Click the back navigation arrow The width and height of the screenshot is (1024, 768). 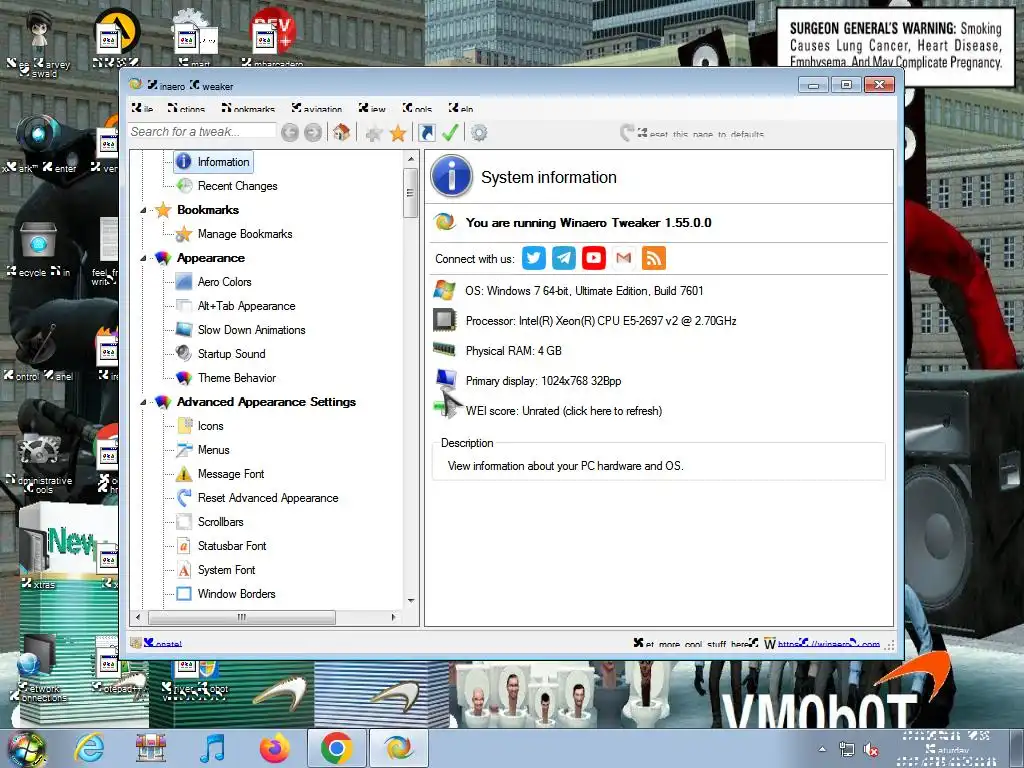click(x=290, y=133)
